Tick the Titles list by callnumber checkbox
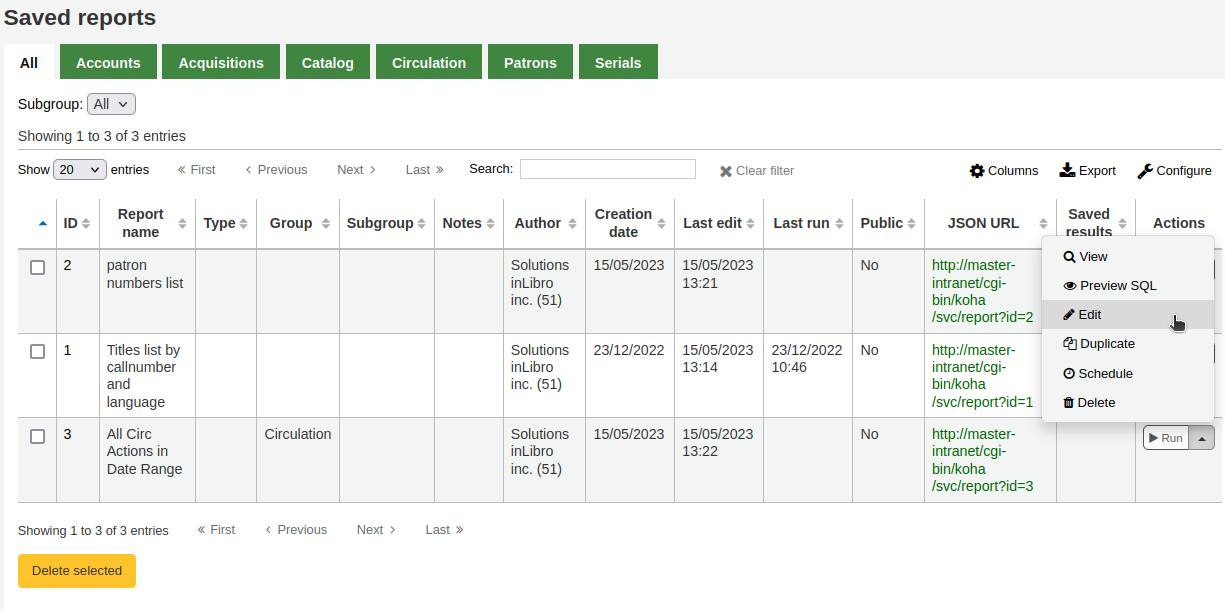The height and width of the screenshot is (611, 1225). pos(37,351)
